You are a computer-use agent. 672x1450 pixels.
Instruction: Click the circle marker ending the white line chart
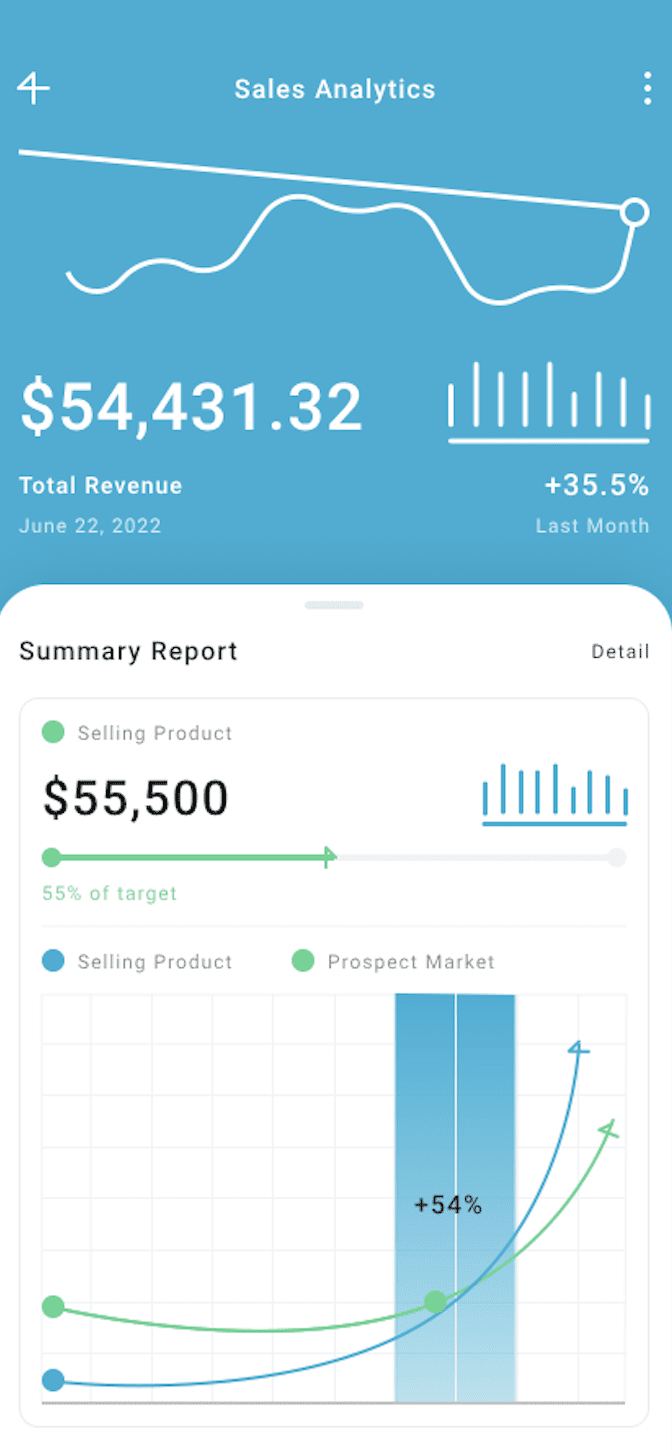(634, 212)
